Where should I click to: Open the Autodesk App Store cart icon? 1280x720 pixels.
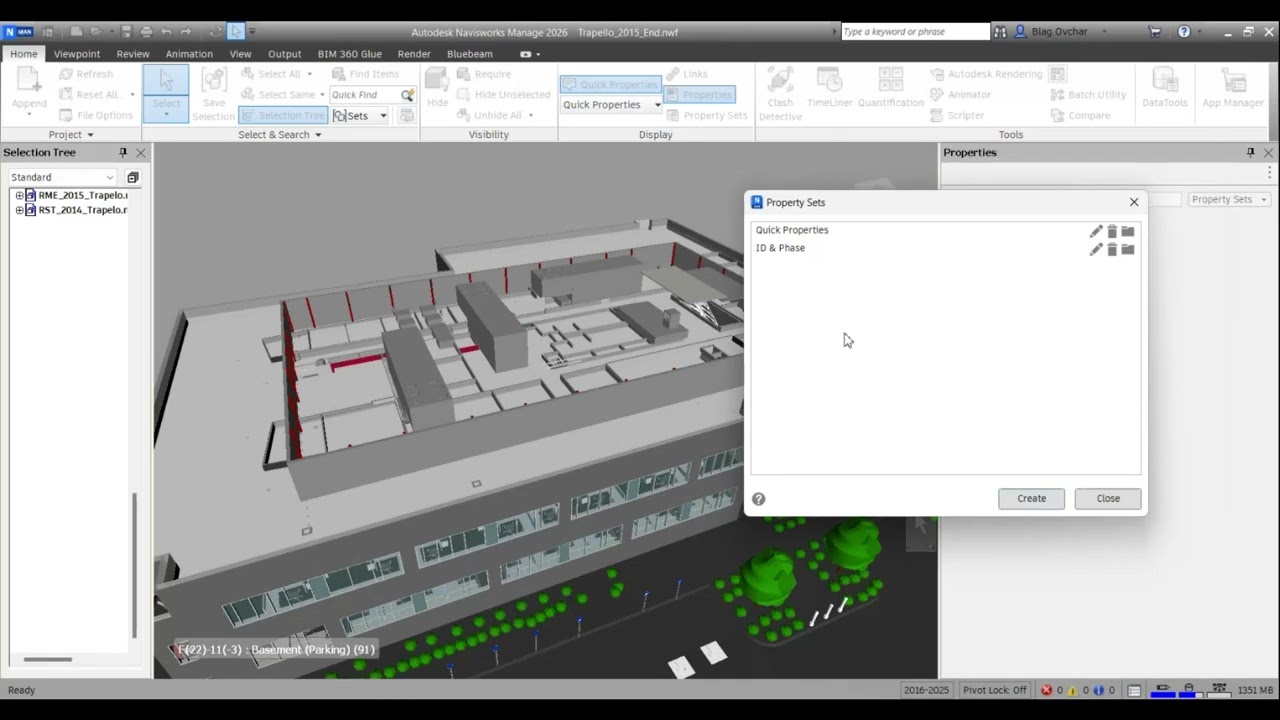1155,32
